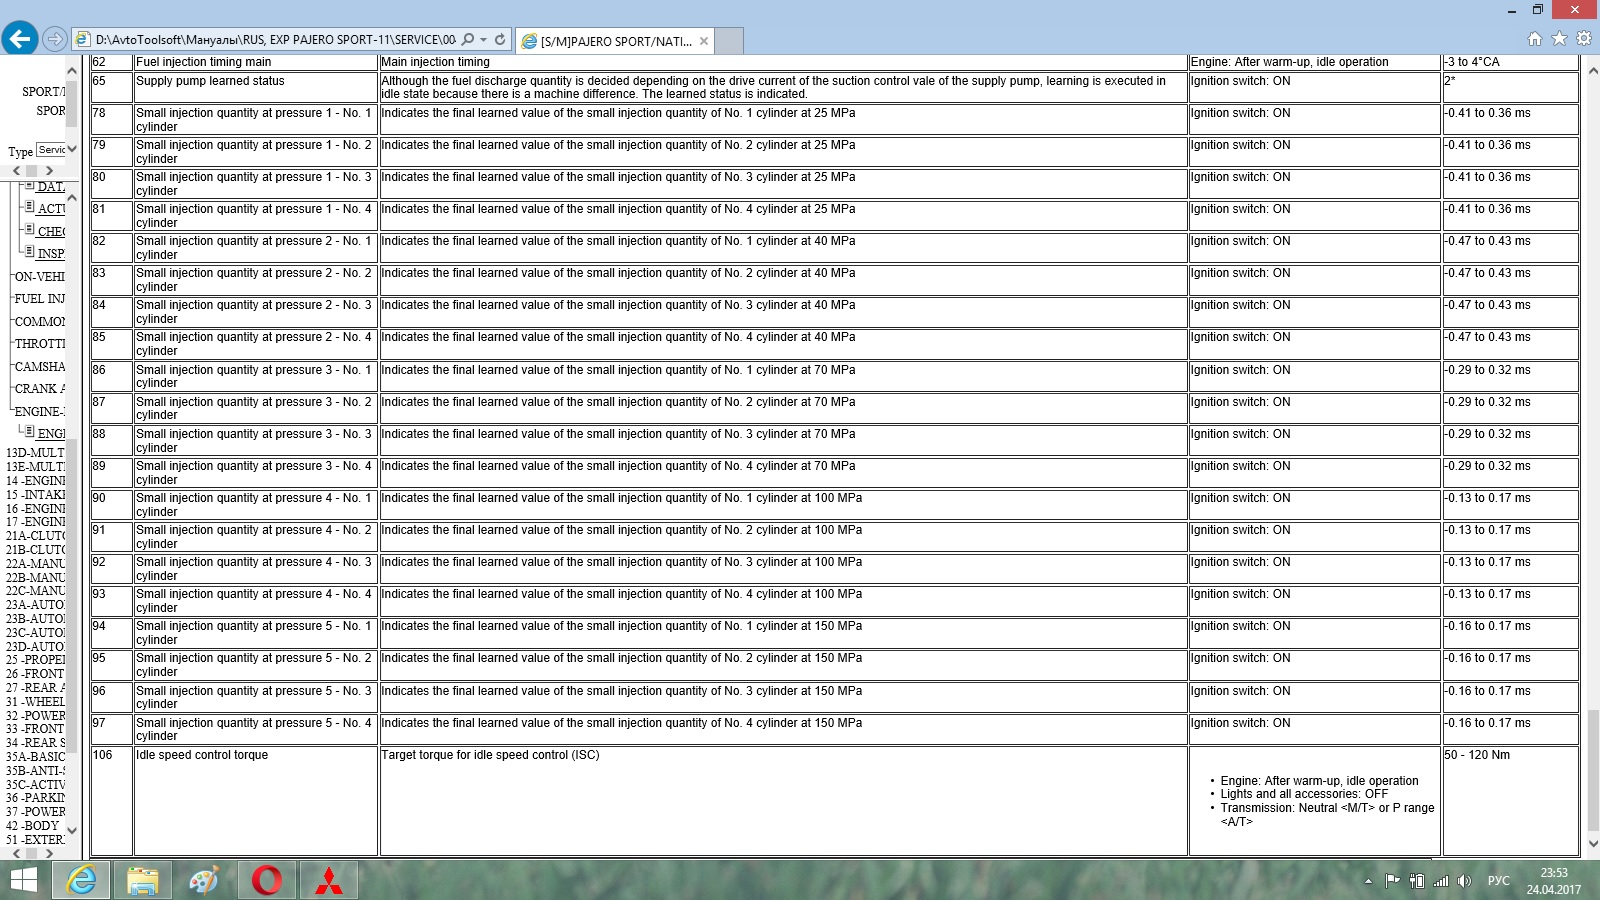Open a new blank tab
Viewport: 1600px width, 900px height.
click(x=729, y=41)
